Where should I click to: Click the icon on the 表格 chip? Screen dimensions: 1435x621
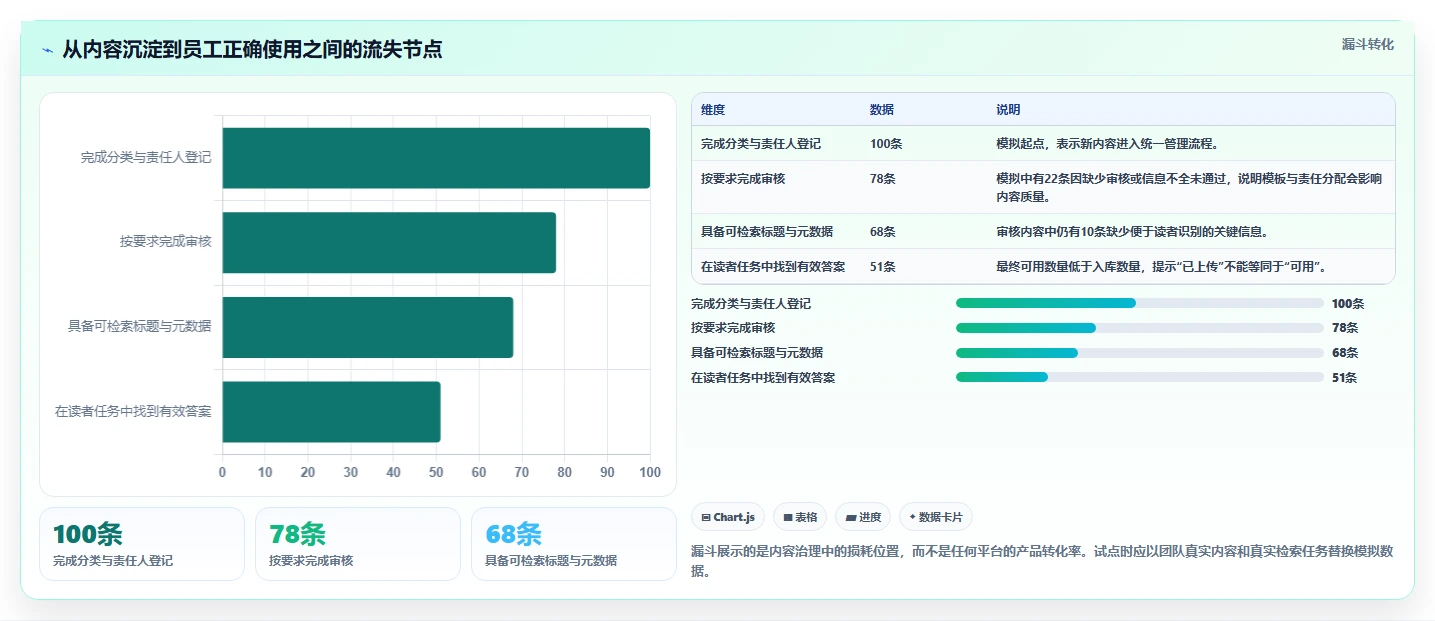(x=788, y=517)
